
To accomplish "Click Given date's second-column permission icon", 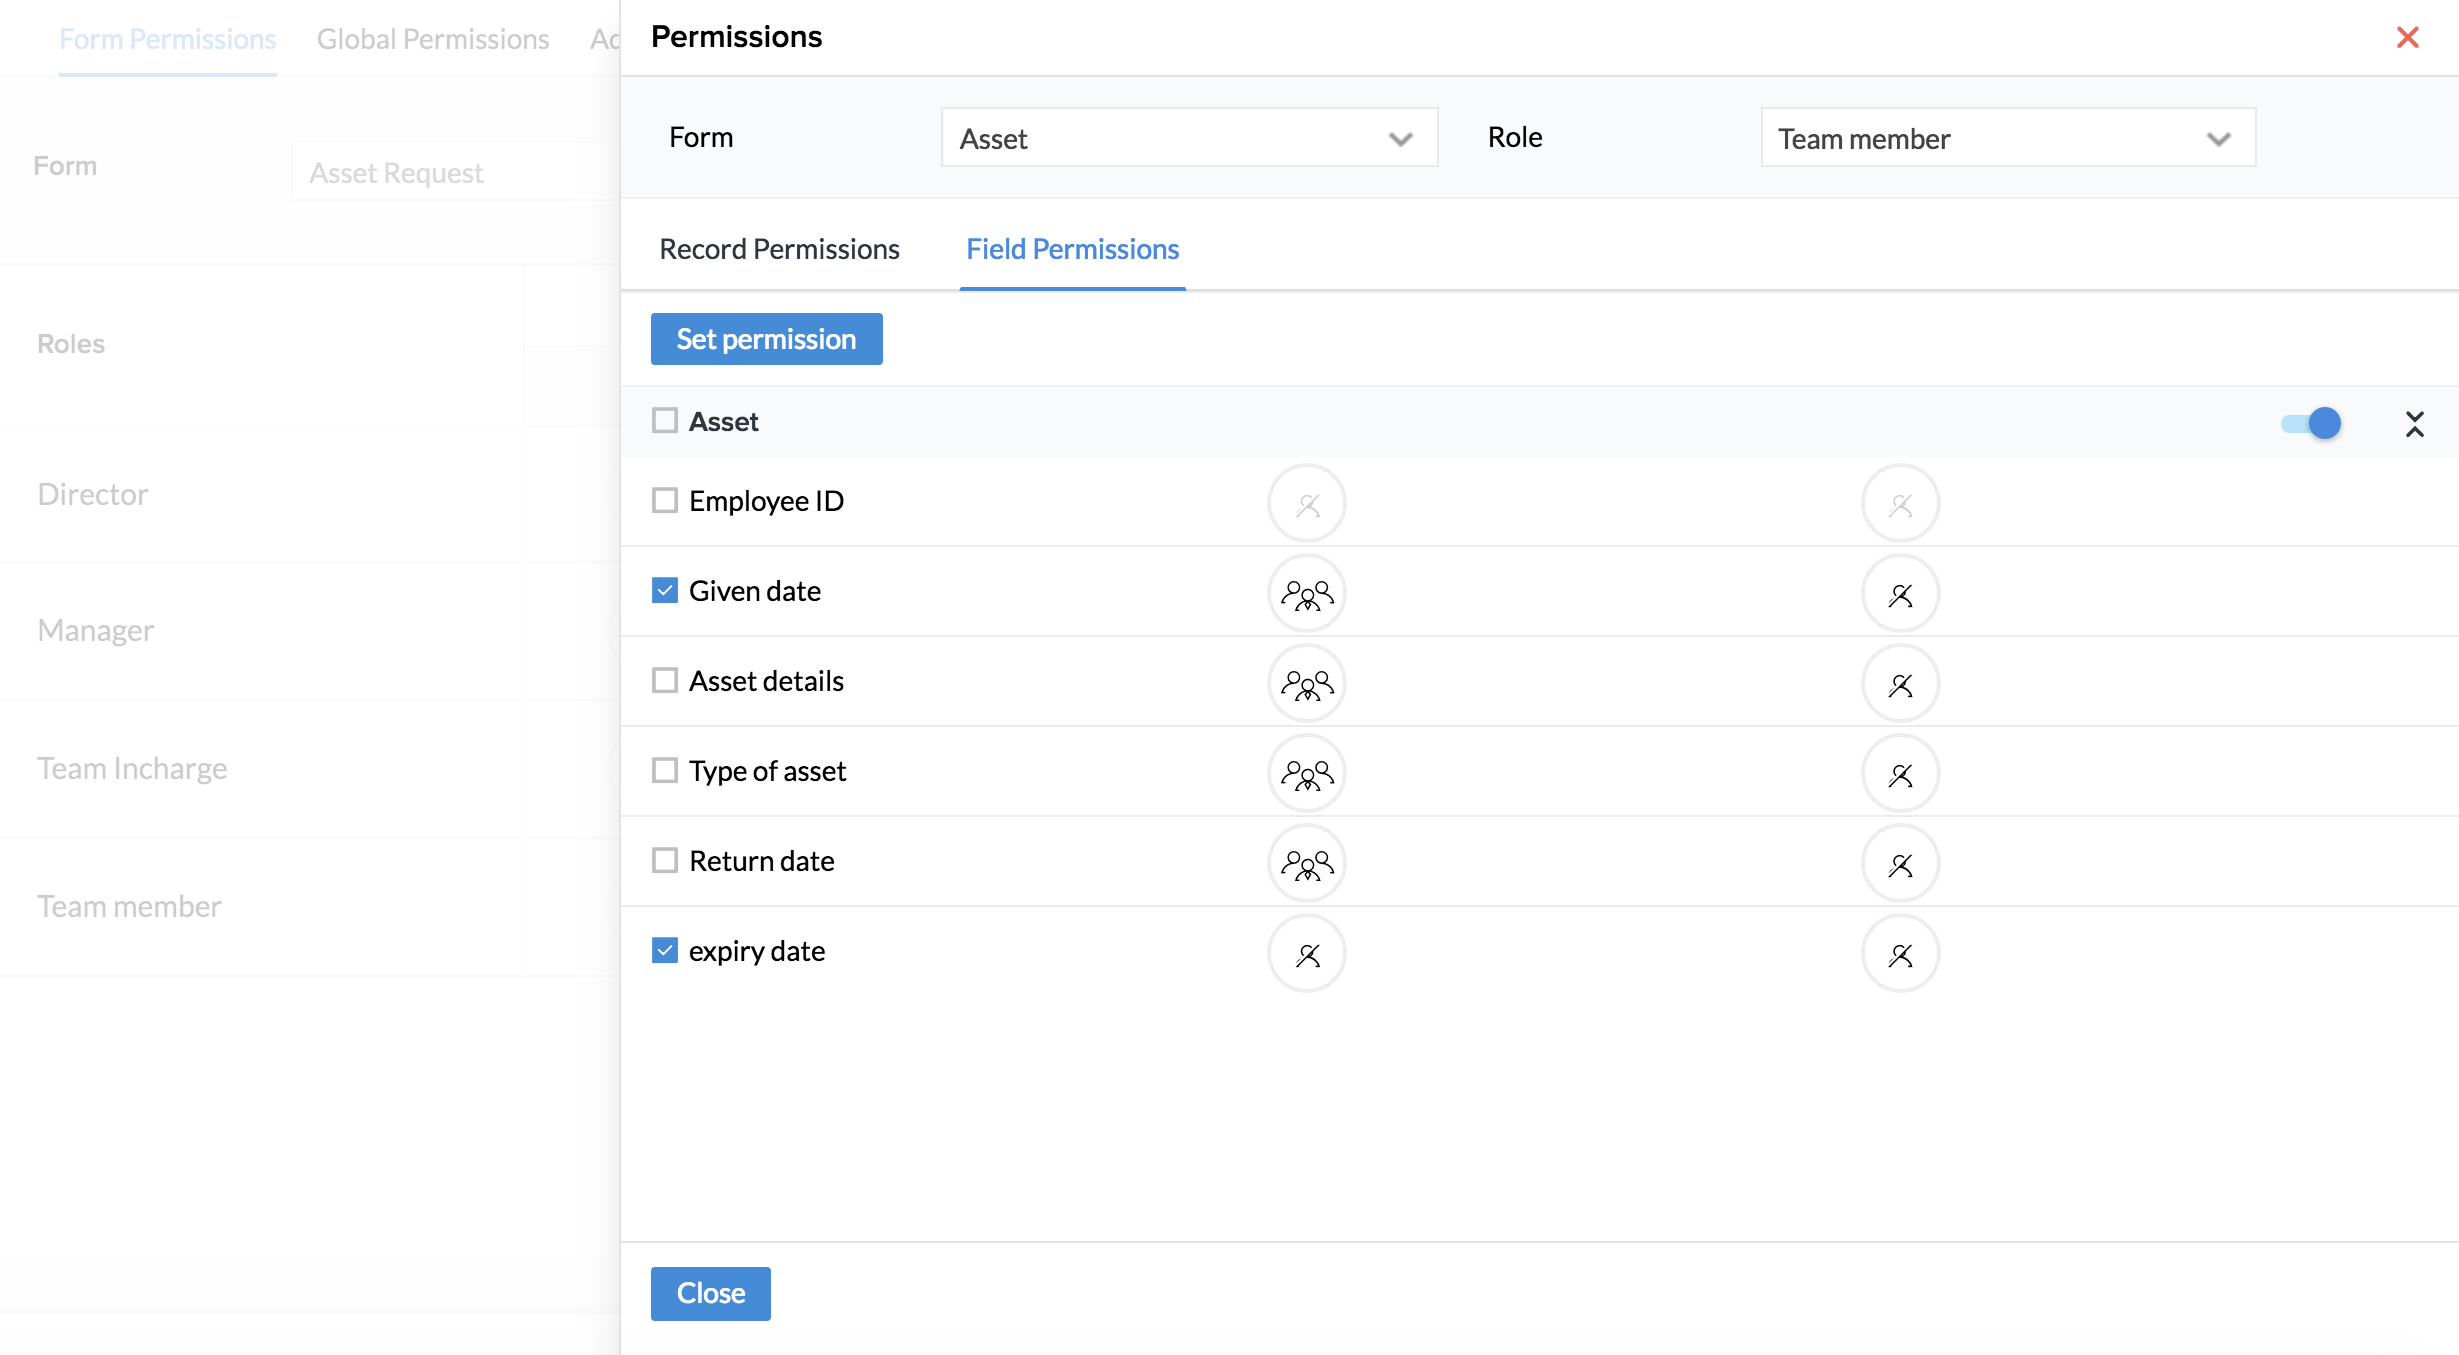I will point(1900,594).
